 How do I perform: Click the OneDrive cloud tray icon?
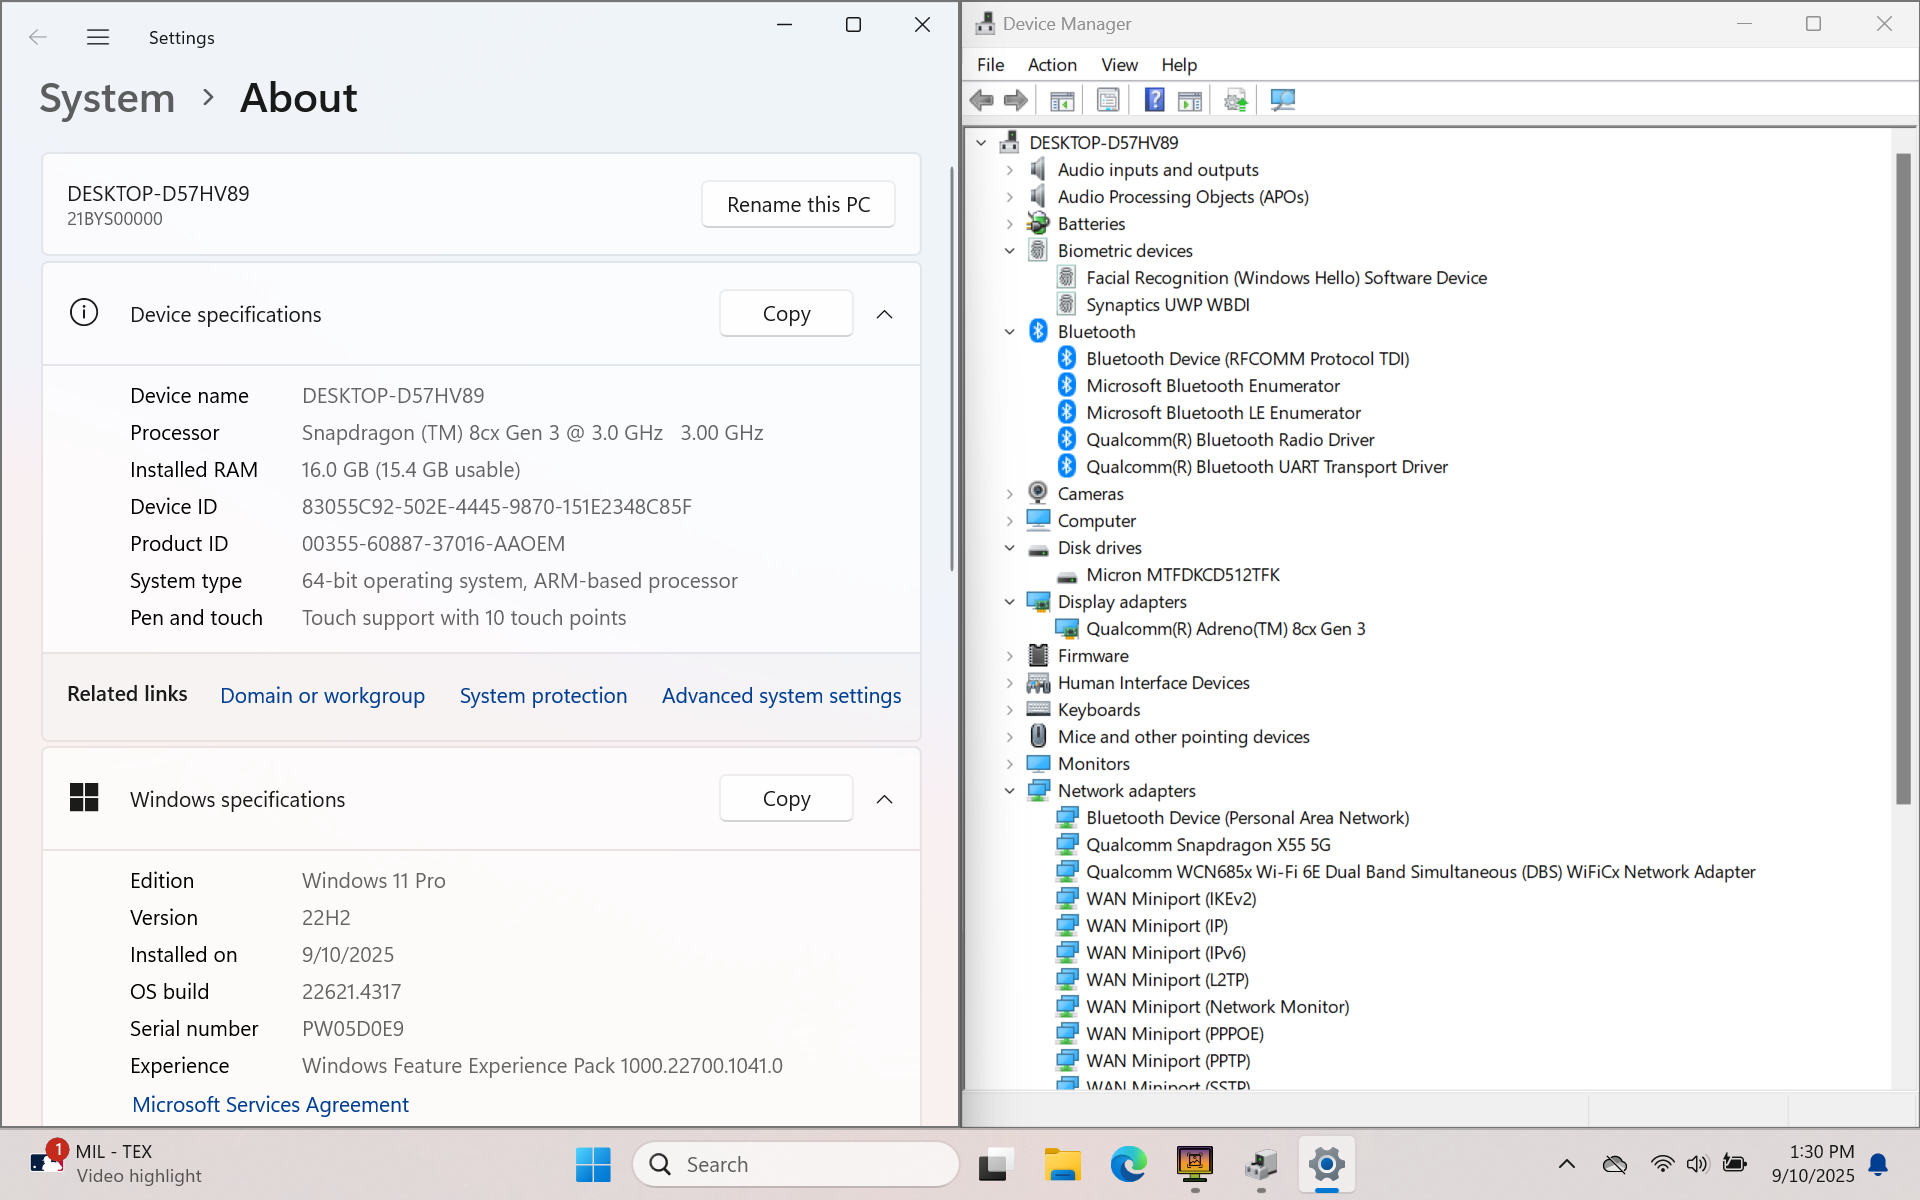pos(1614,1164)
